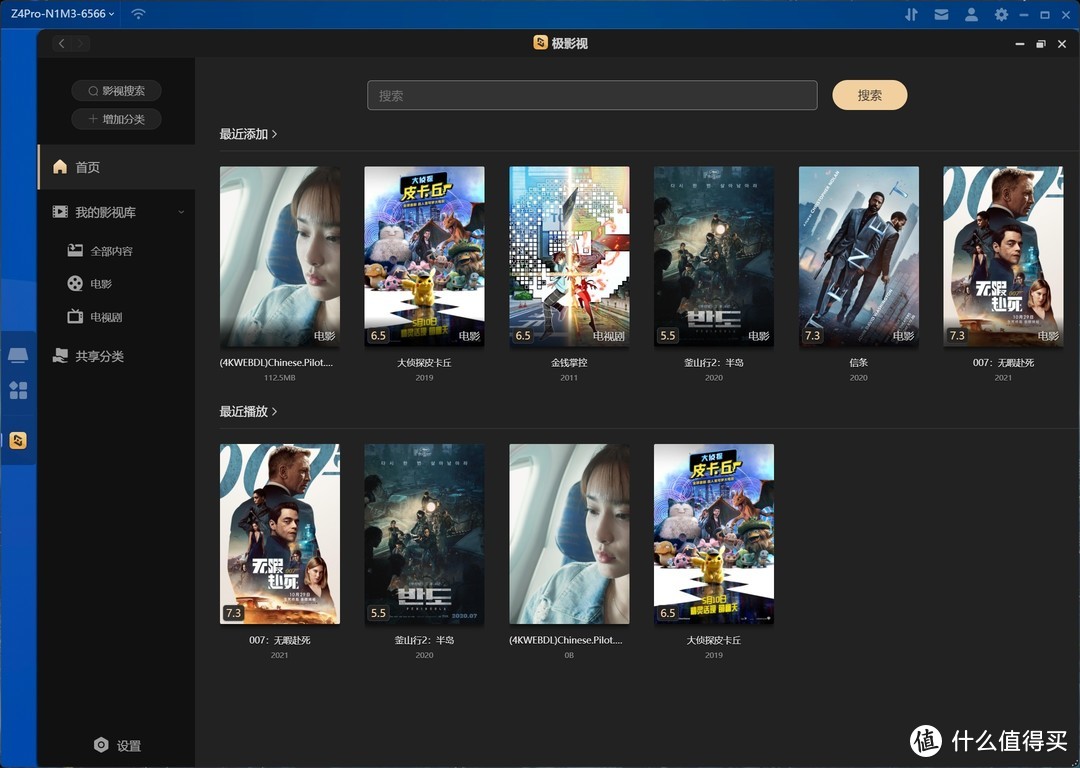Click the user account icon in top bar
This screenshot has height=768, width=1080.
[x=969, y=14]
